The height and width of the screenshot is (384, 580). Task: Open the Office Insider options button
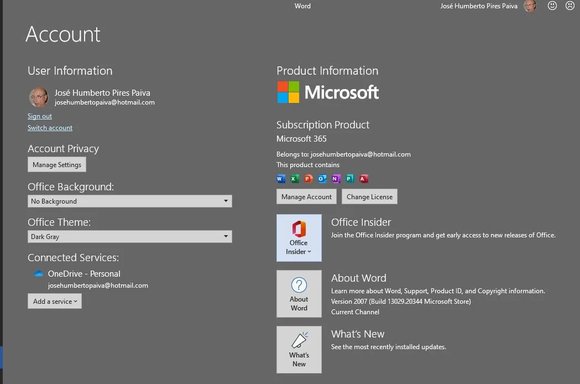pos(299,238)
